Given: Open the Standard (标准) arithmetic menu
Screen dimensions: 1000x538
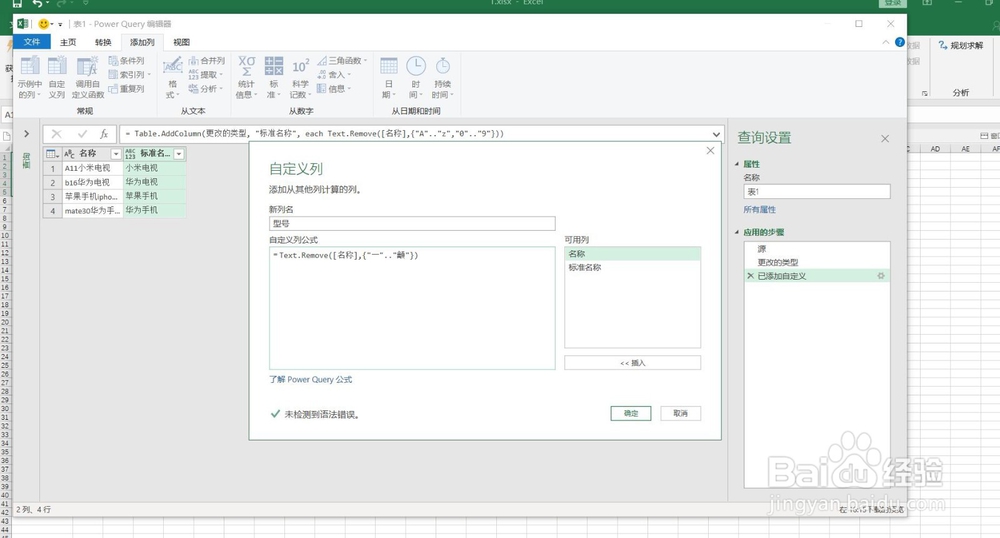Looking at the screenshot, I should pos(274,77).
